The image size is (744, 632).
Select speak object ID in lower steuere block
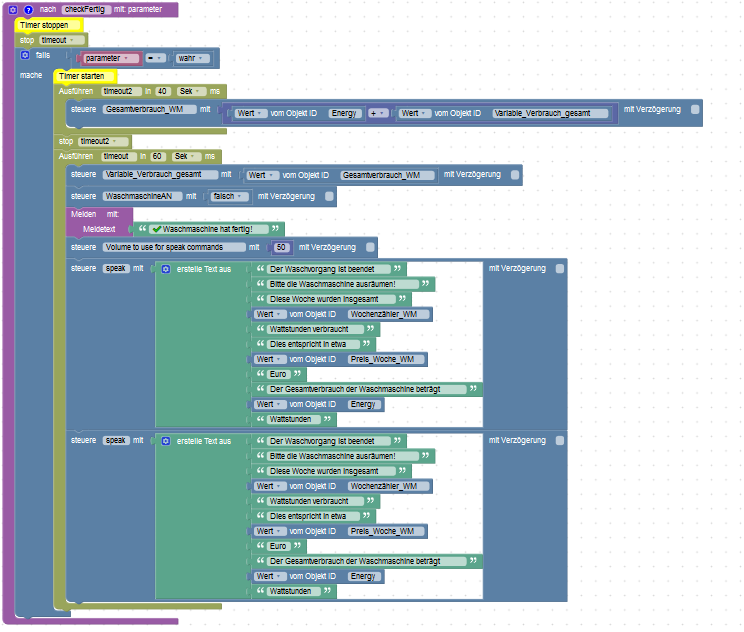pyautogui.click(x=116, y=441)
